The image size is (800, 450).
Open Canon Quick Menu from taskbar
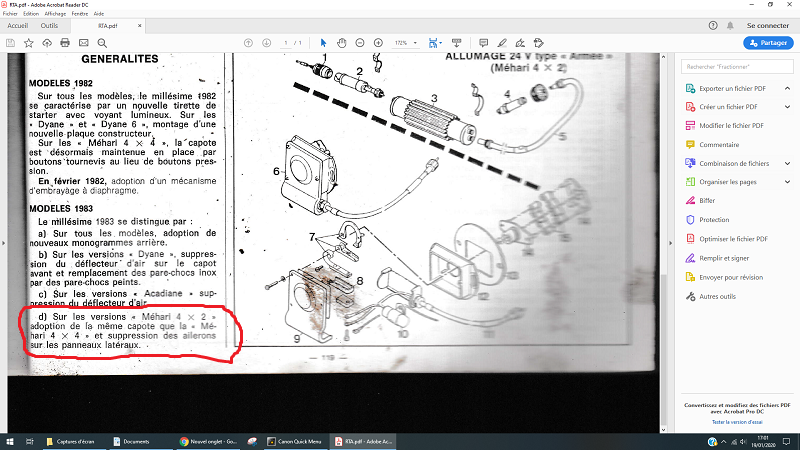[x=295, y=442]
